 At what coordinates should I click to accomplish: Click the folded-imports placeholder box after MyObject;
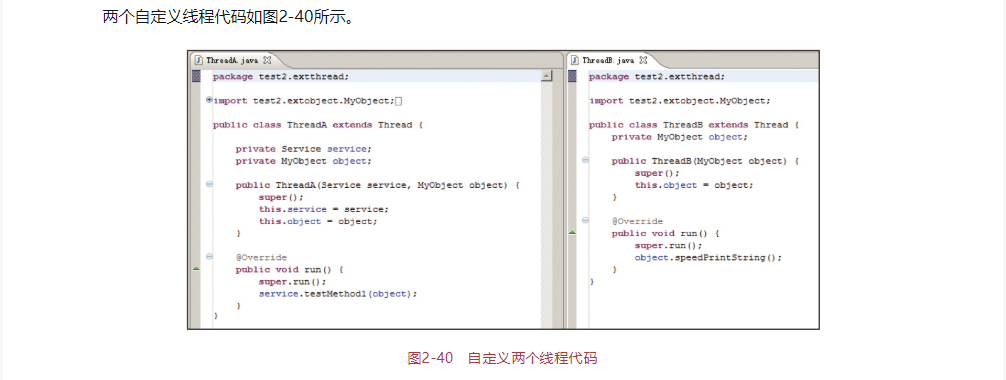point(398,101)
